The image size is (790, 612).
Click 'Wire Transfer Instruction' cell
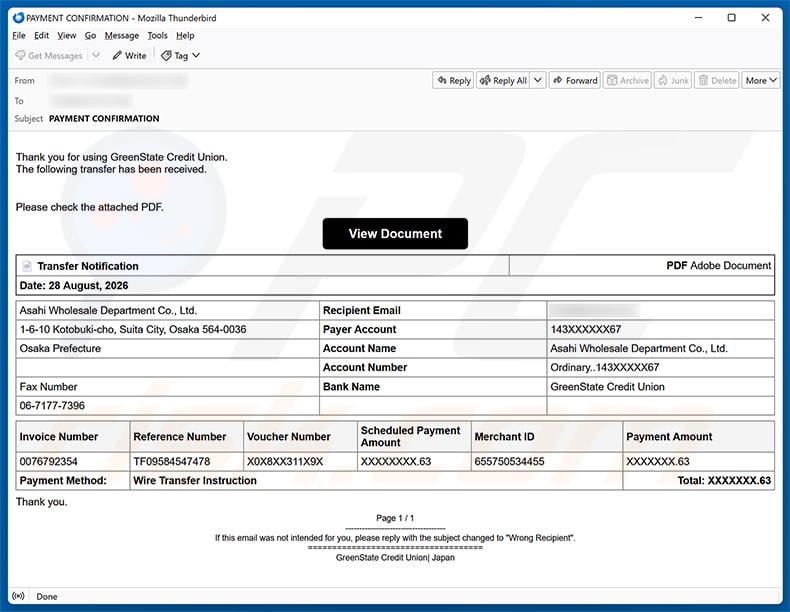376,481
